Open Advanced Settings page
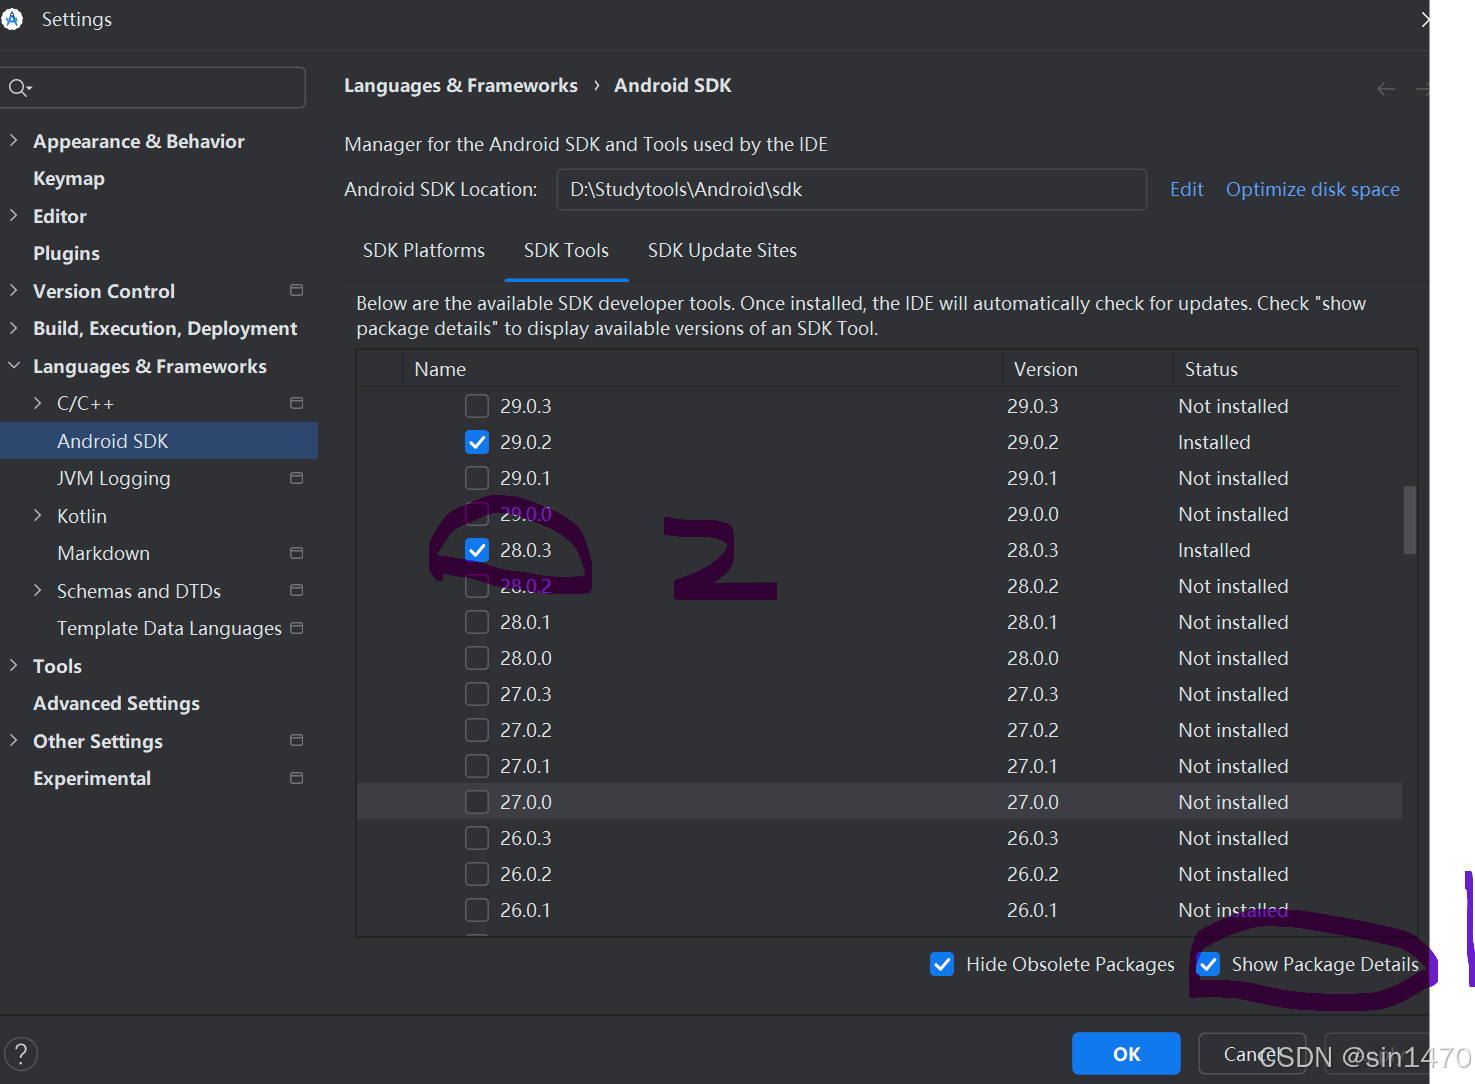Viewport: 1475px width, 1084px height. [116, 704]
